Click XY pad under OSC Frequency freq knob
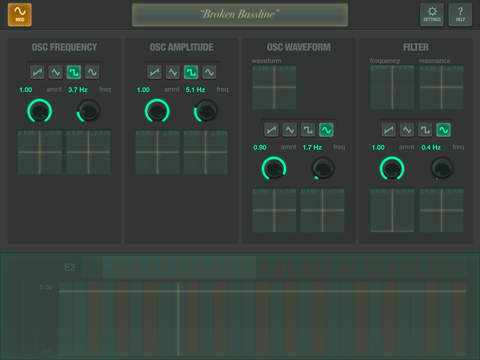 89,152
